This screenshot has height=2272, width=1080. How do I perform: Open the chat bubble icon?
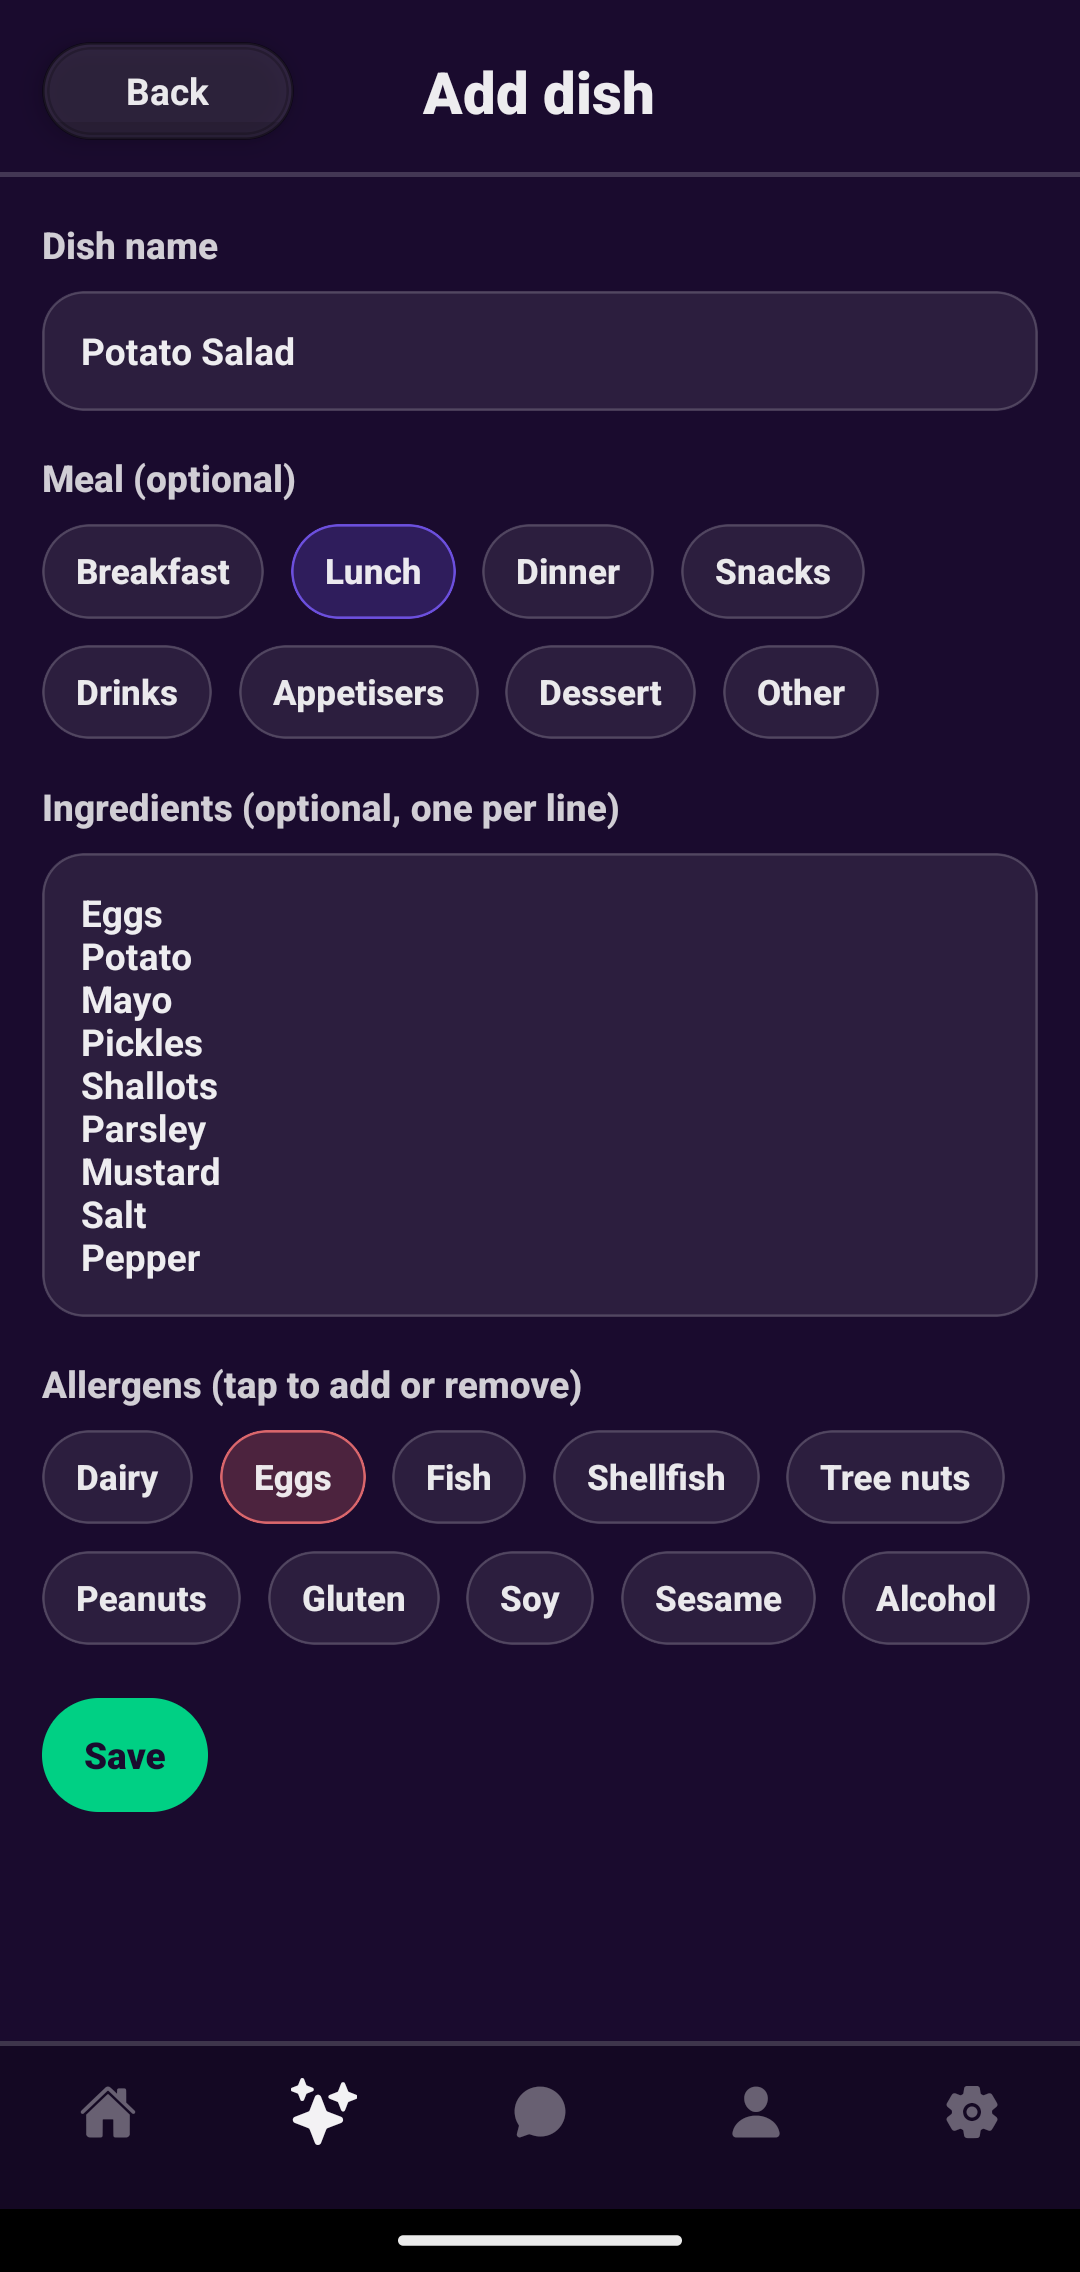click(x=540, y=2112)
